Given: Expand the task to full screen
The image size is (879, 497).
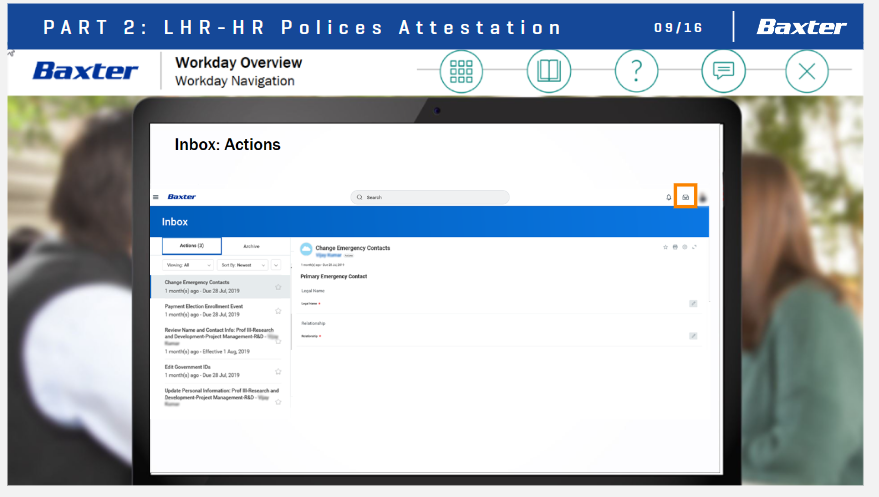Looking at the screenshot, I should pos(694,247).
